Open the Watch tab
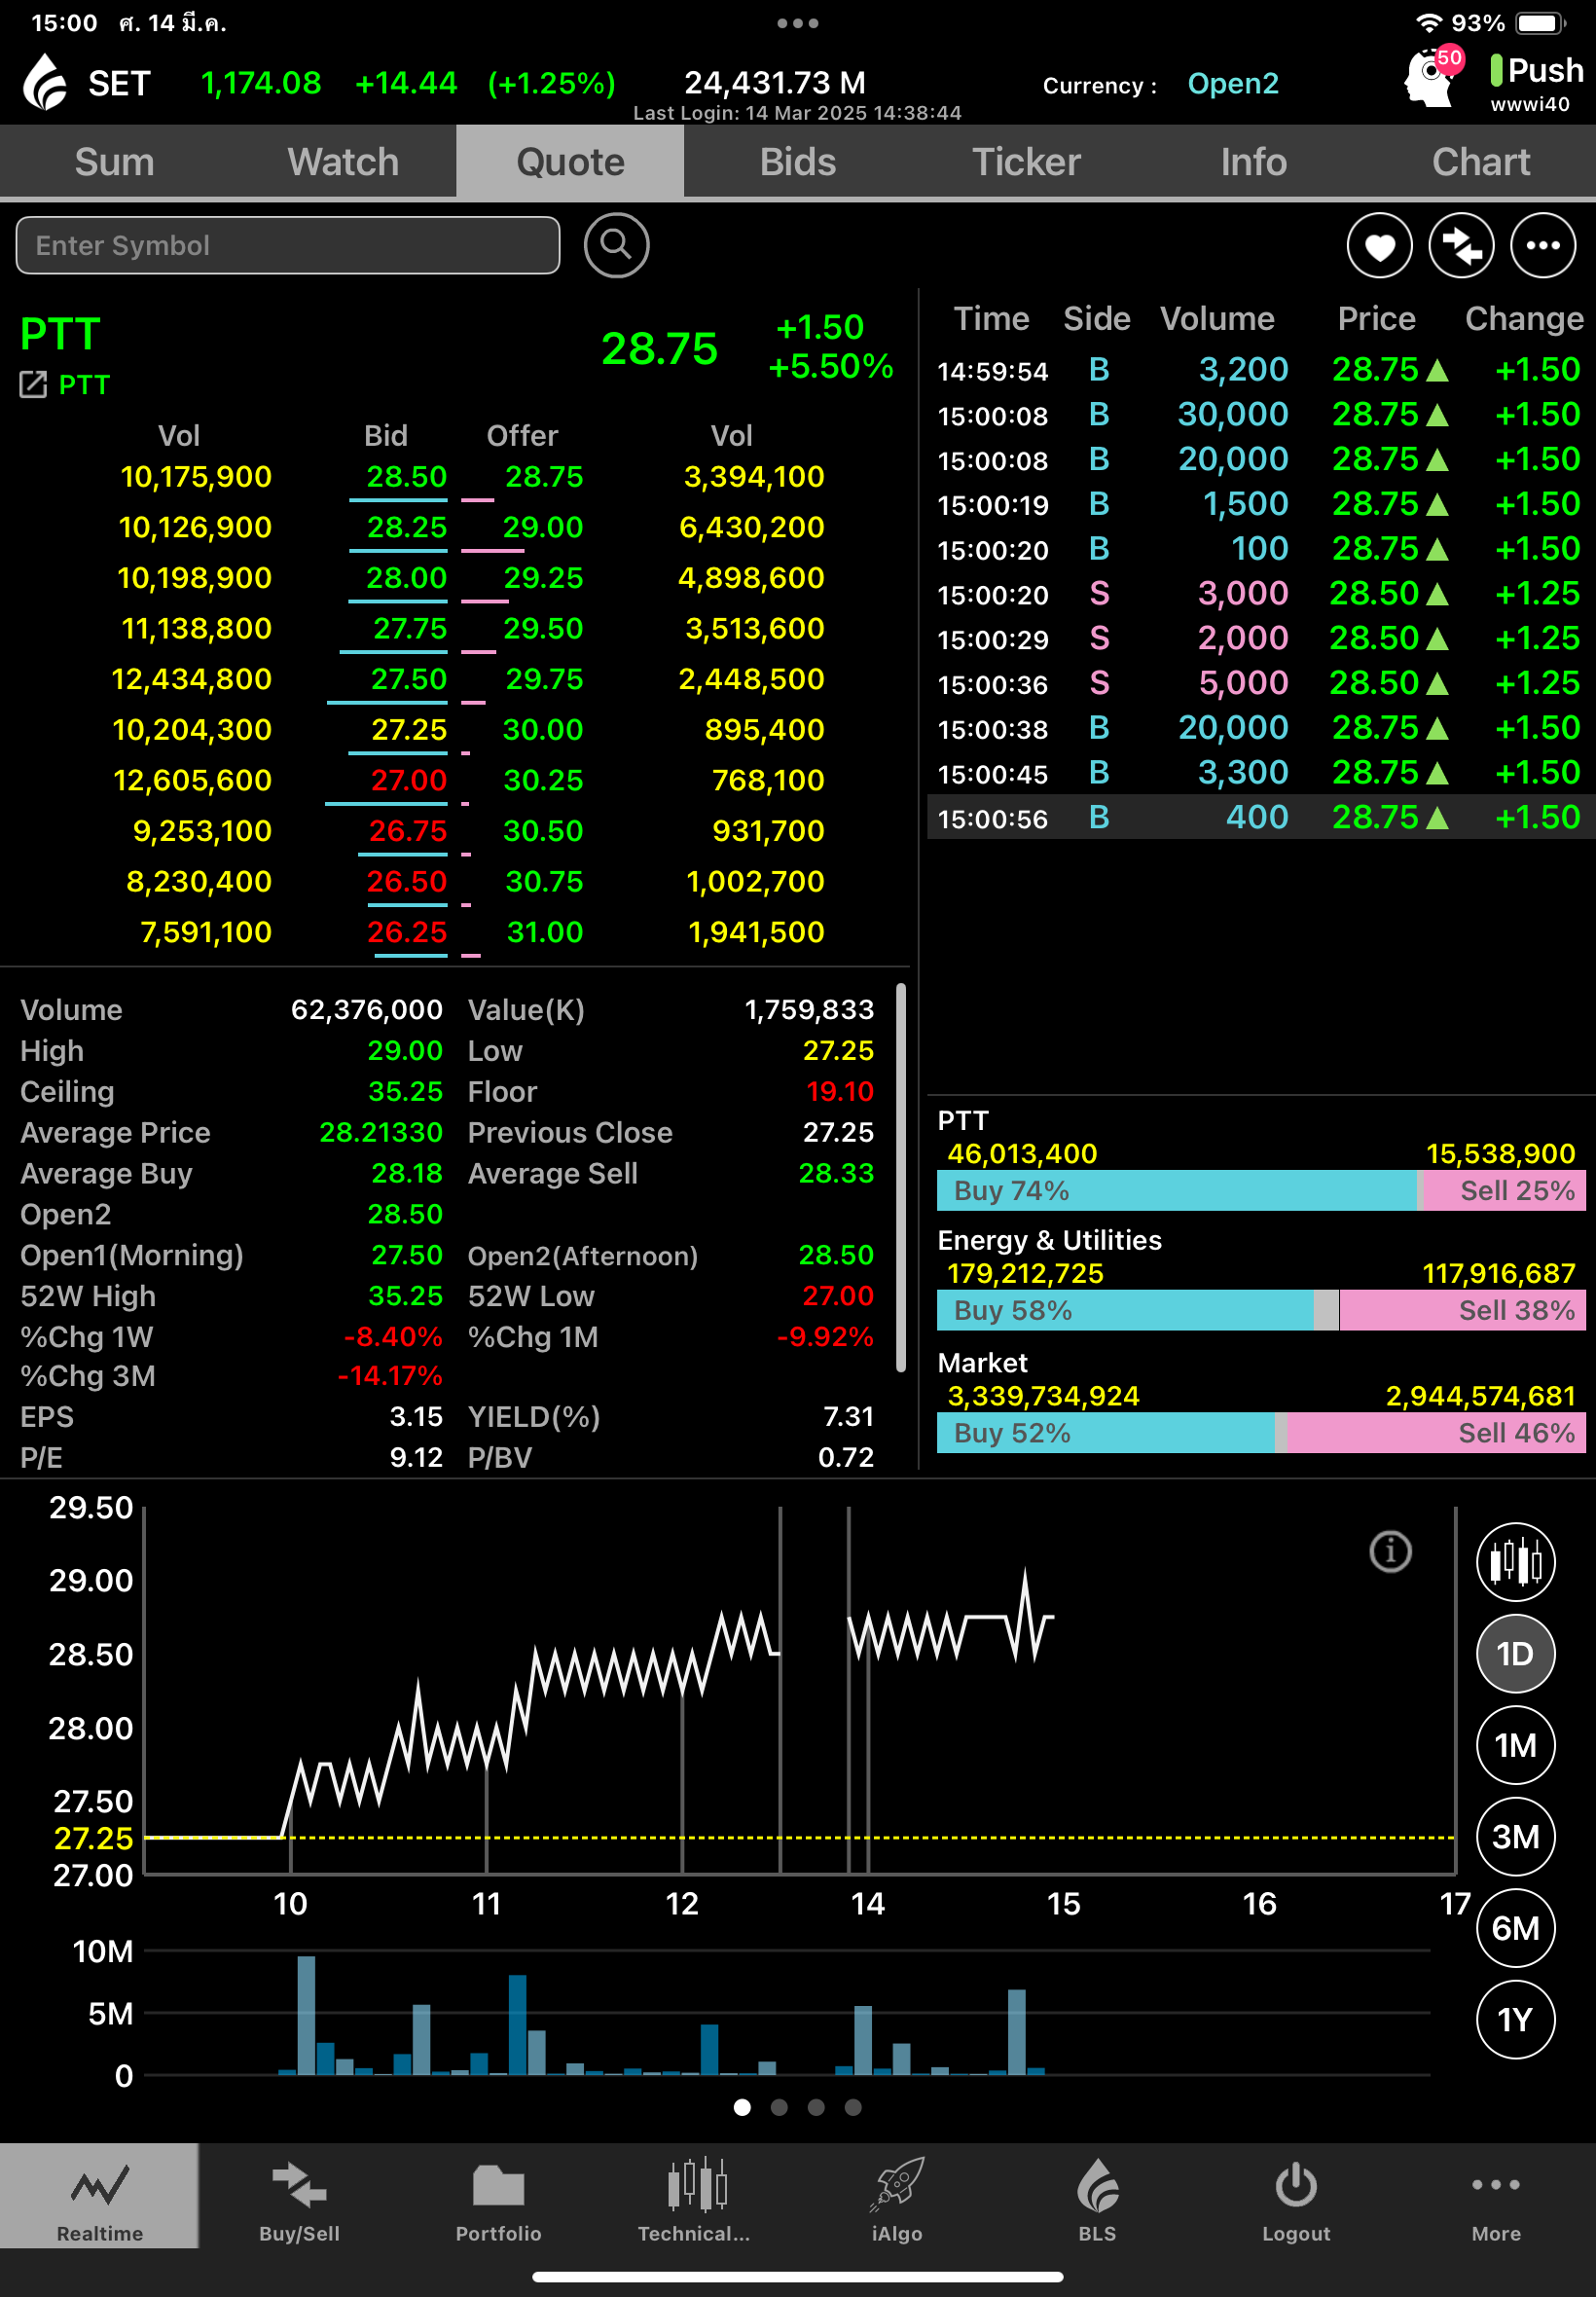Screen dimensions: 1596x2297 (343, 162)
